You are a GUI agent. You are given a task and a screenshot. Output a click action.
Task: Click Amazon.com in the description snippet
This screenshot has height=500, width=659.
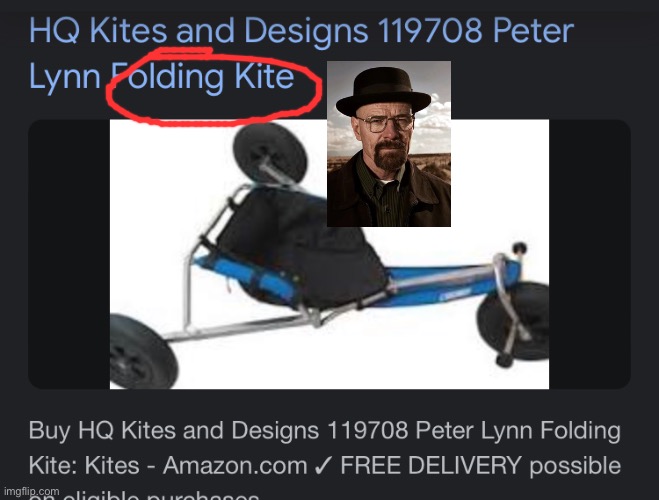(235, 466)
